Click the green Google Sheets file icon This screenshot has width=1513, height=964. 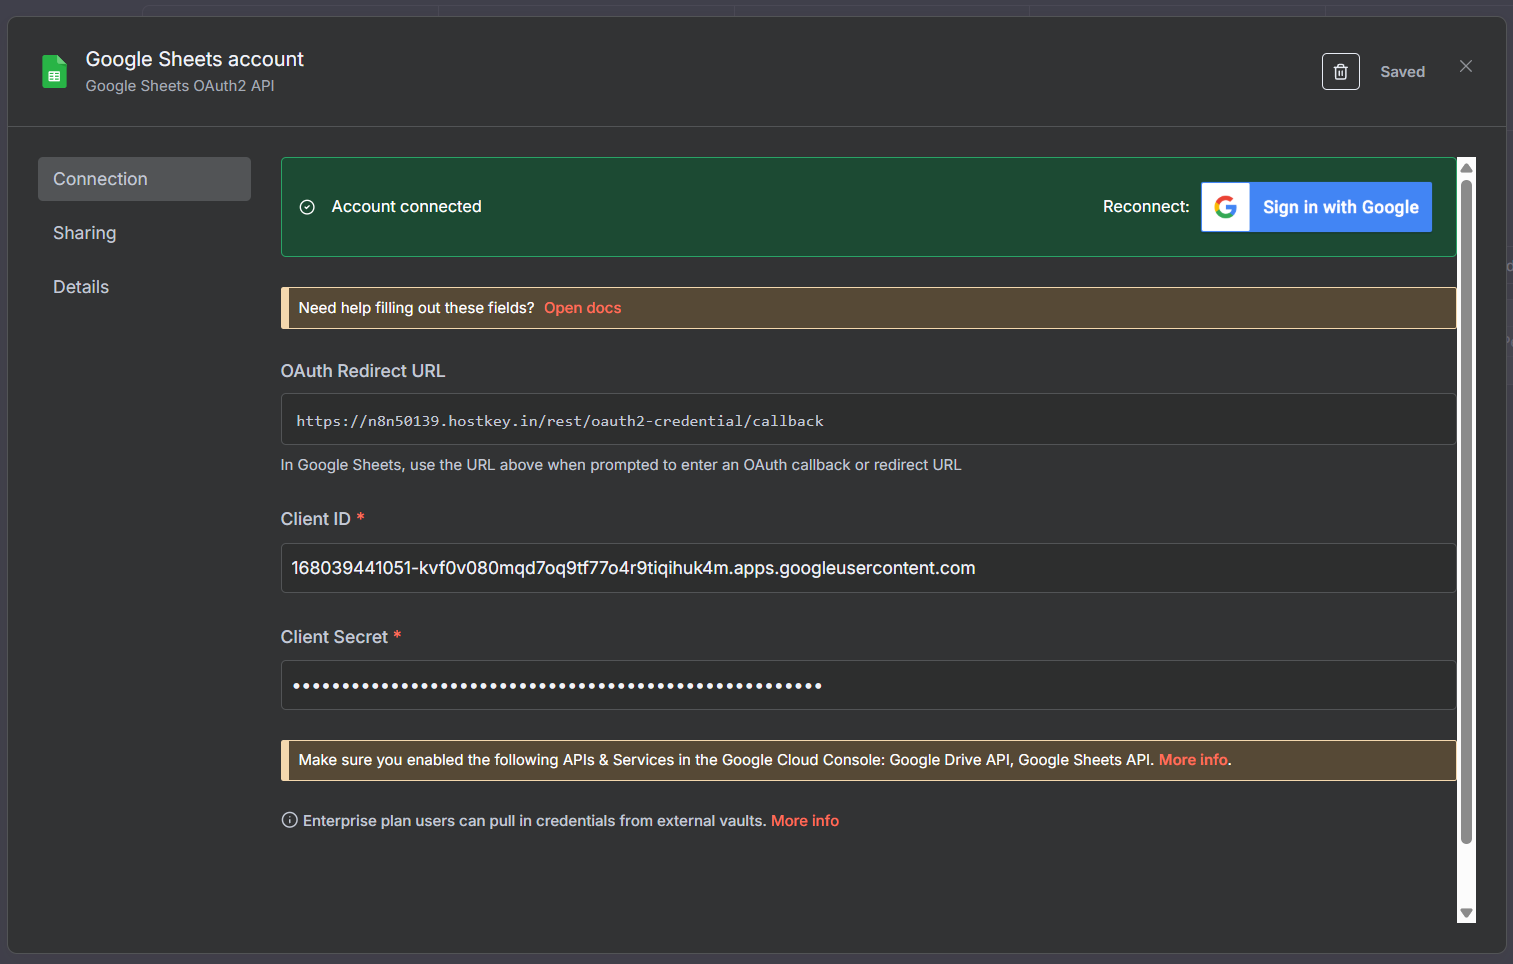54,72
